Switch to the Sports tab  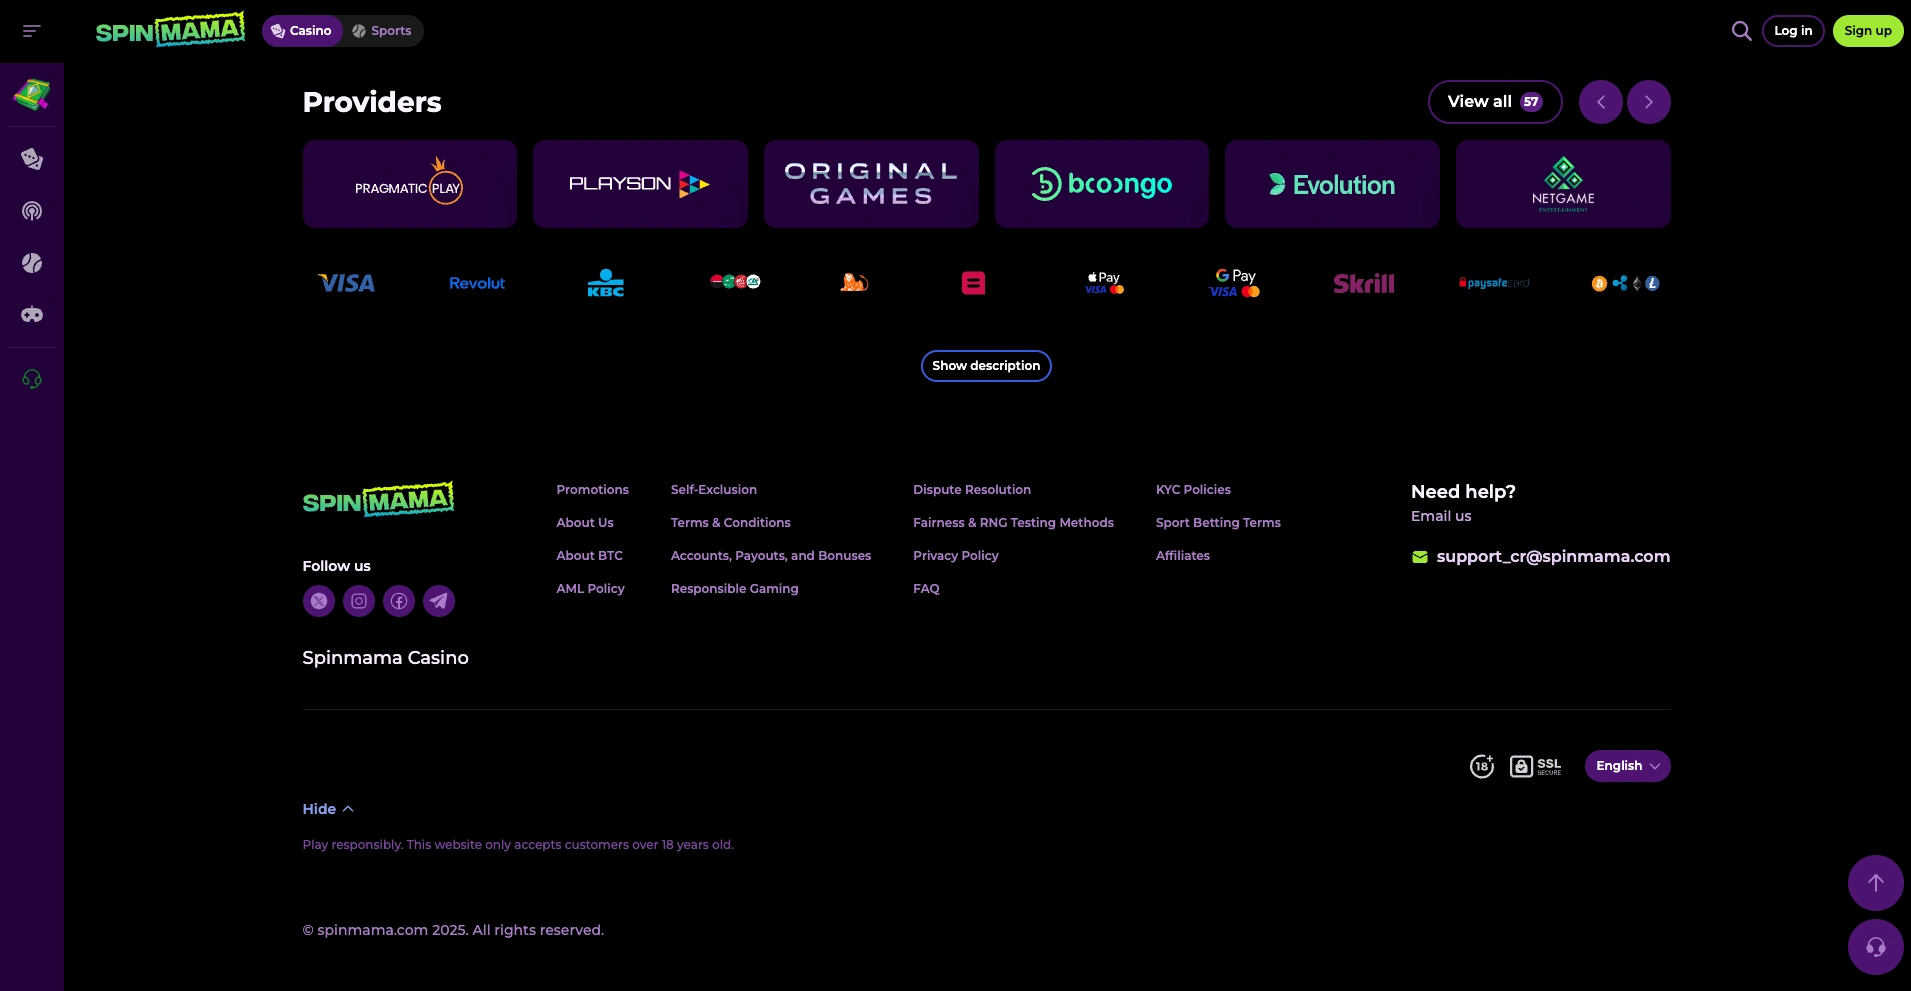pos(381,31)
